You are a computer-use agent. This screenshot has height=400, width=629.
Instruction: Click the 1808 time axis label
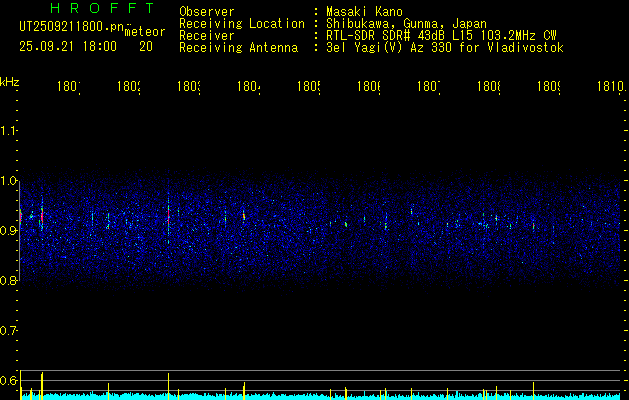489,86
